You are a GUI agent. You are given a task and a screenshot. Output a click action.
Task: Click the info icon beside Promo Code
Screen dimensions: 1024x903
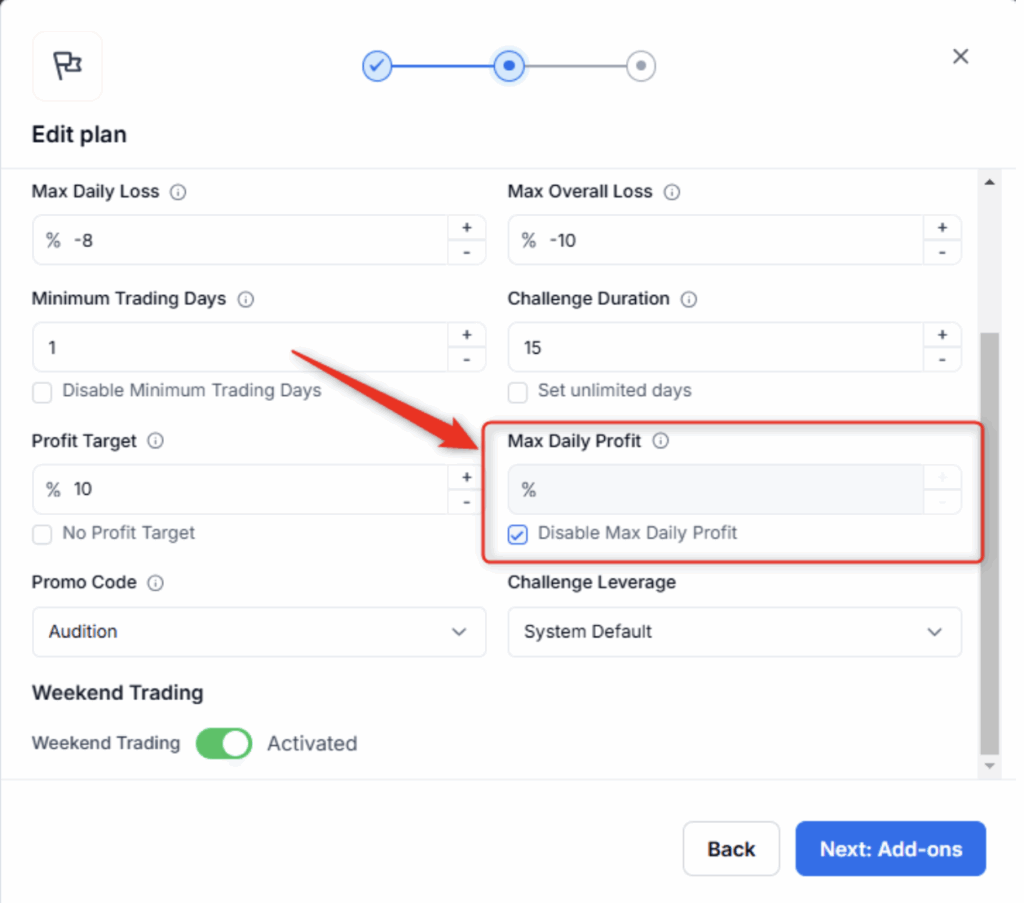pos(155,583)
